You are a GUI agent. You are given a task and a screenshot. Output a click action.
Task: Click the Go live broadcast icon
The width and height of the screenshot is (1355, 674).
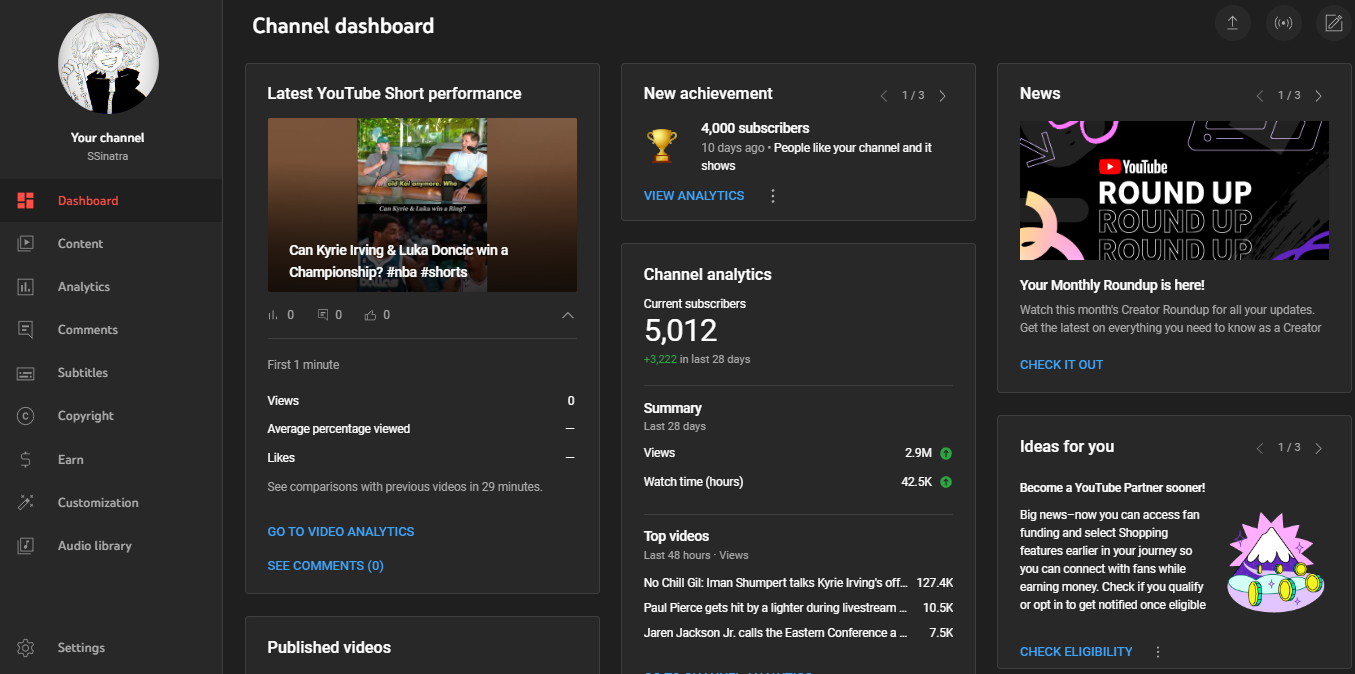[x=1283, y=23]
